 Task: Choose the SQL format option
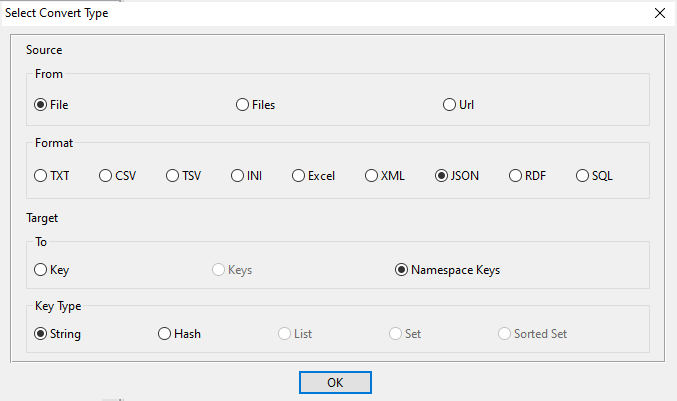pyautogui.click(x=583, y=176)
